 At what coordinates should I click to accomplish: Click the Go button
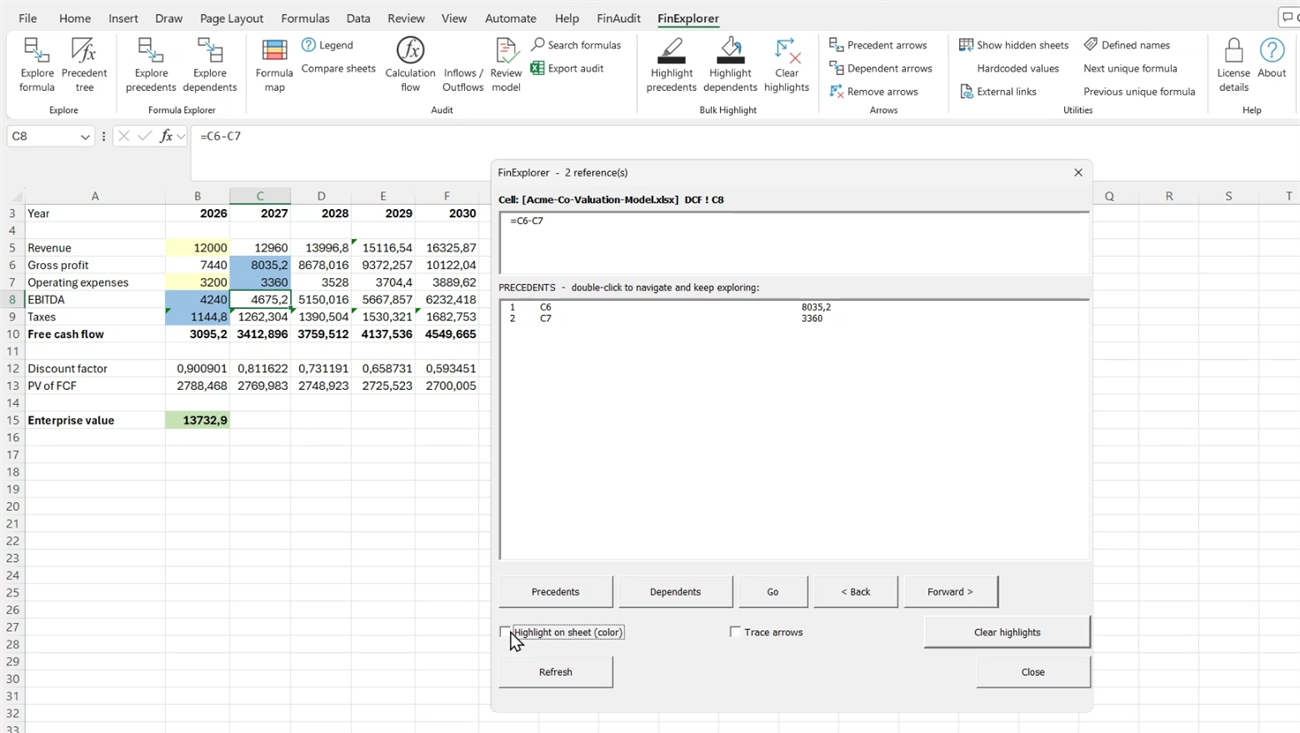[x=772, y=592]
